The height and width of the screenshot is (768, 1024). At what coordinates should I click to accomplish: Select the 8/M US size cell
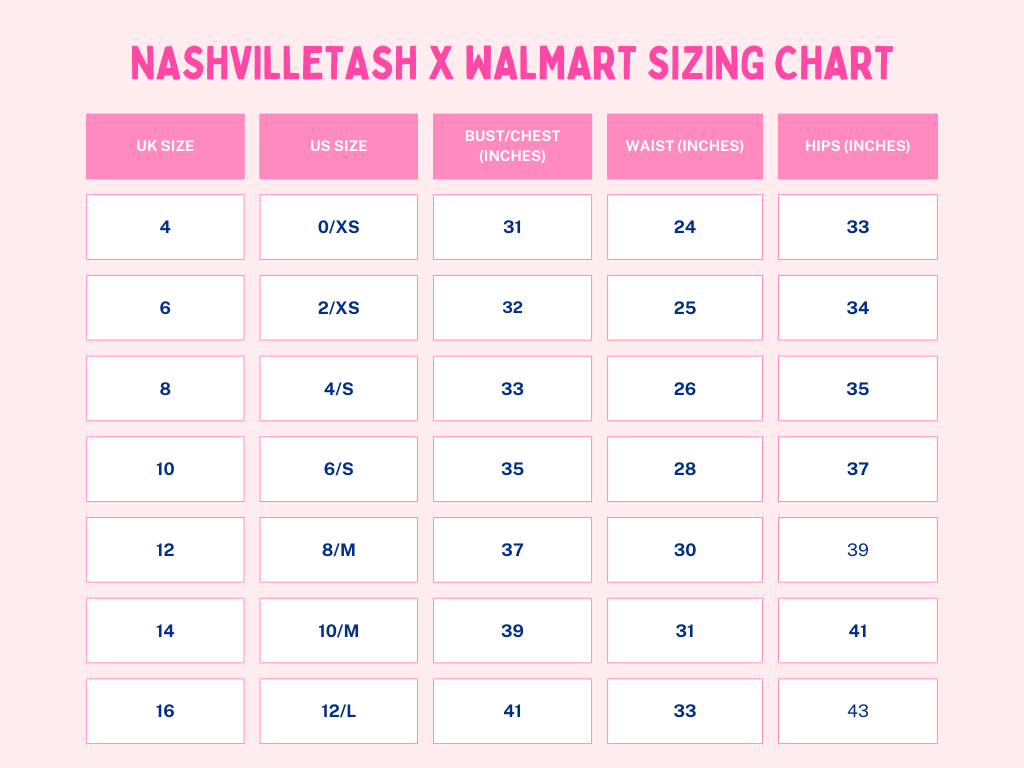338,550
